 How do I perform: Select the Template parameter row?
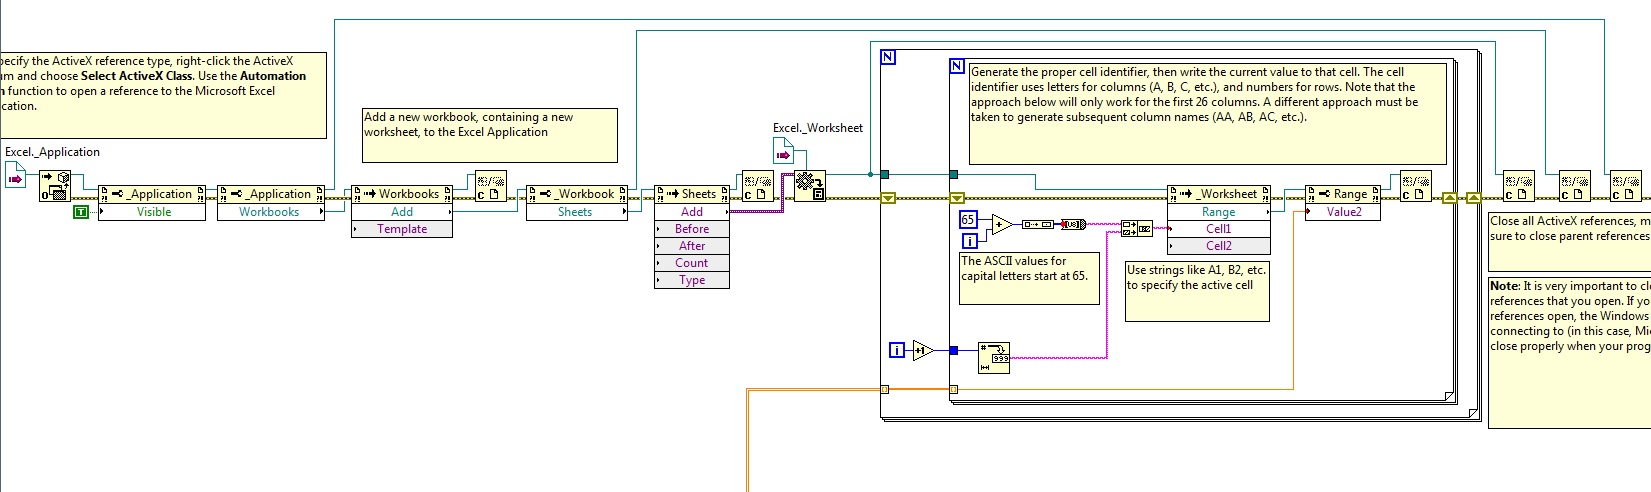coord(402,229)
